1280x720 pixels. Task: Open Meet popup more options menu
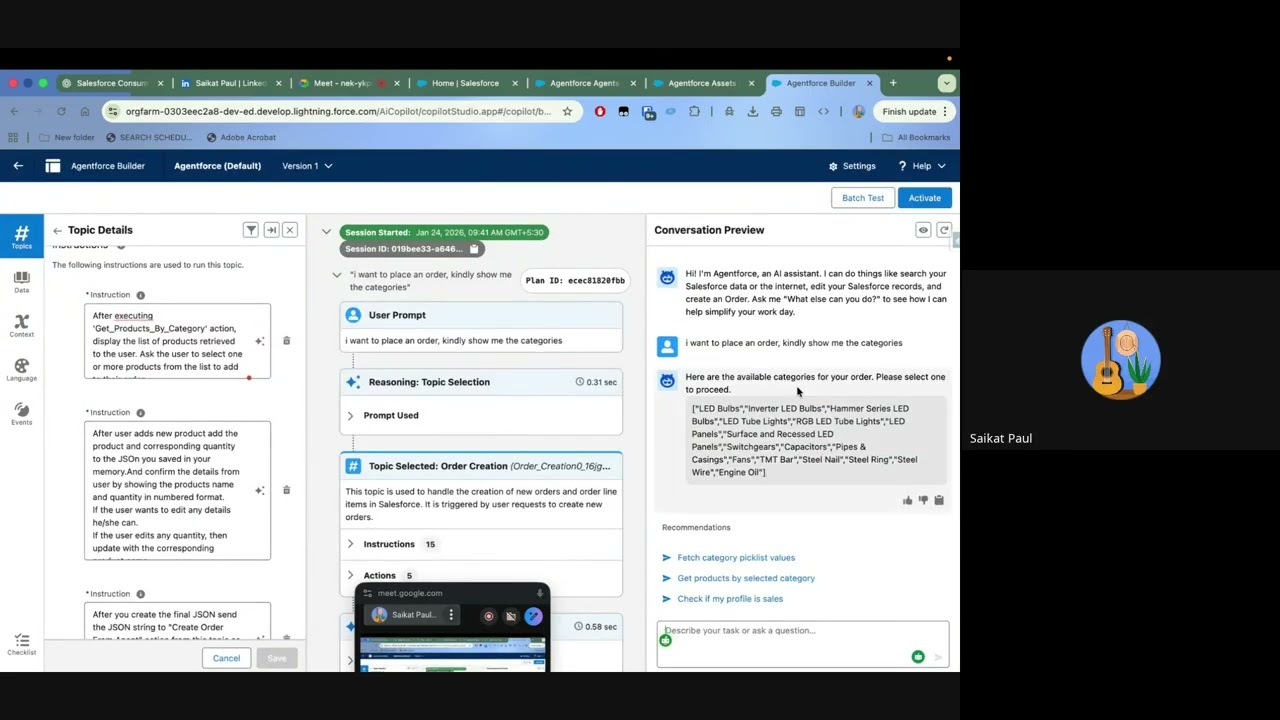451,615
